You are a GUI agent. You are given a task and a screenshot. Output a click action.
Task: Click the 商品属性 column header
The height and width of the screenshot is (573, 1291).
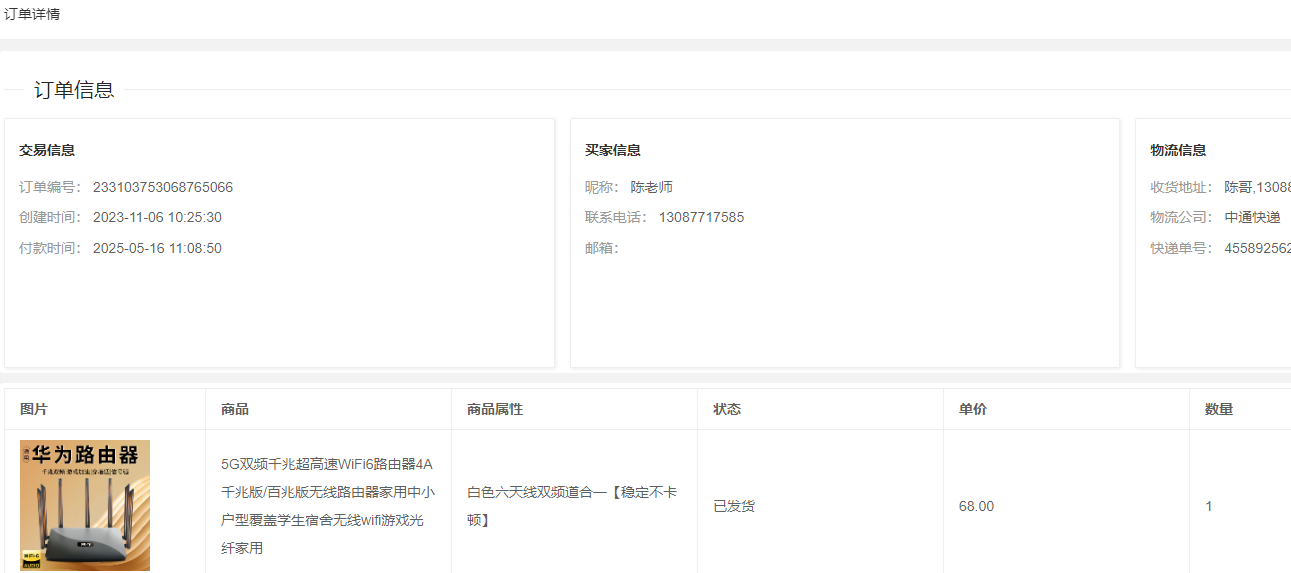(495, 409)
